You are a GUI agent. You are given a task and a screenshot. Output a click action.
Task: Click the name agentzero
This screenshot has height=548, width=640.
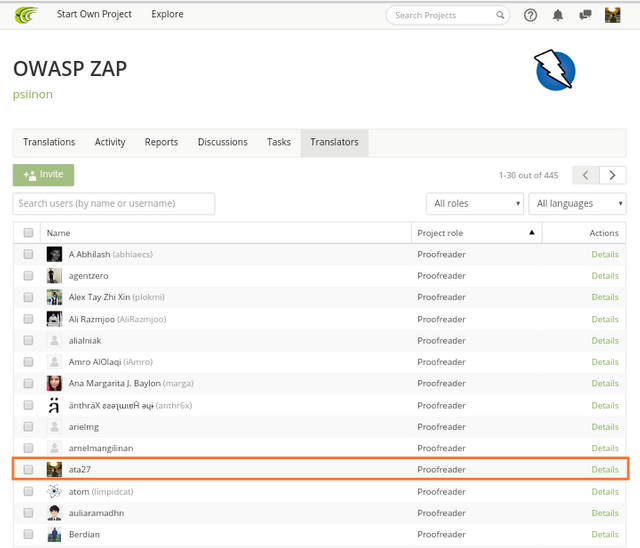89,276
